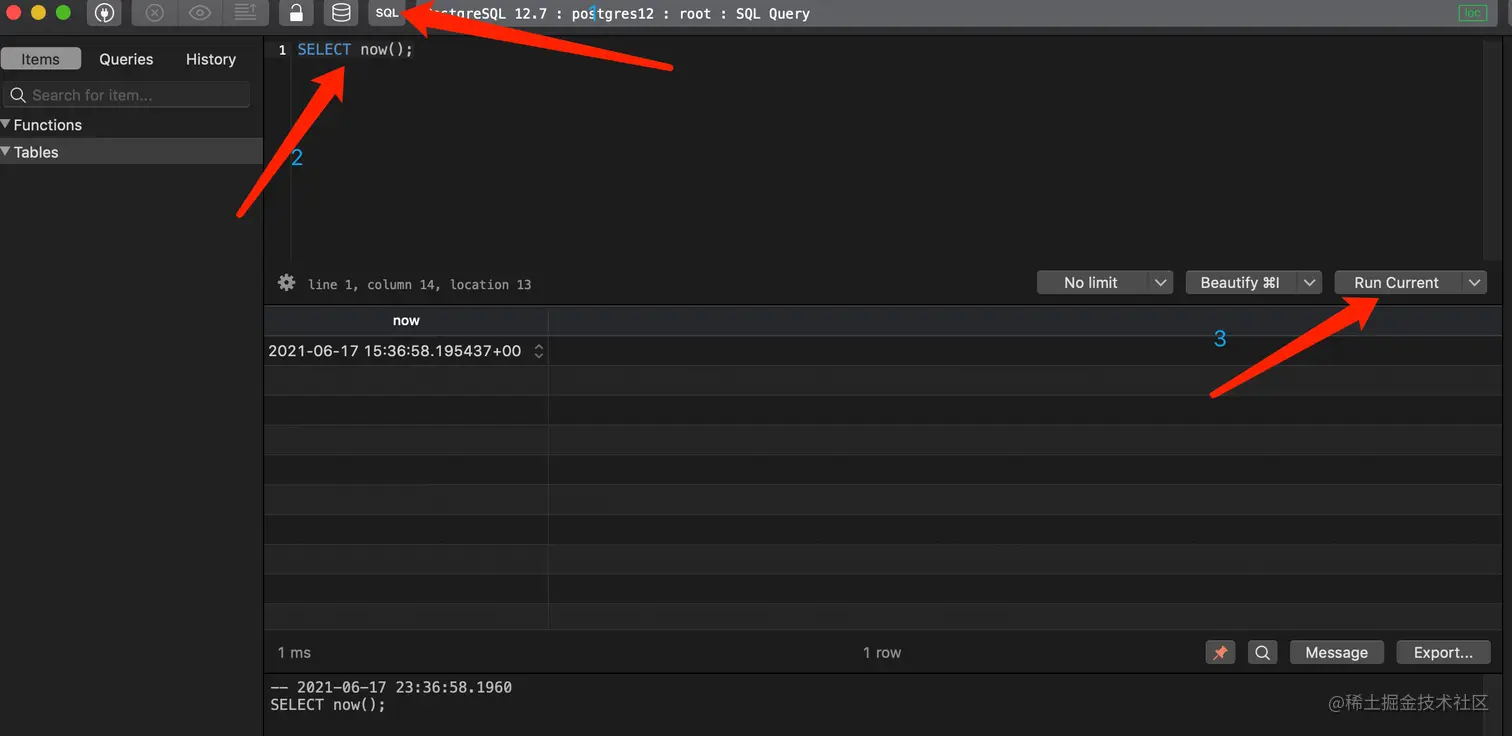Open the Run Current dropdown arrow

coord(1475,283)
